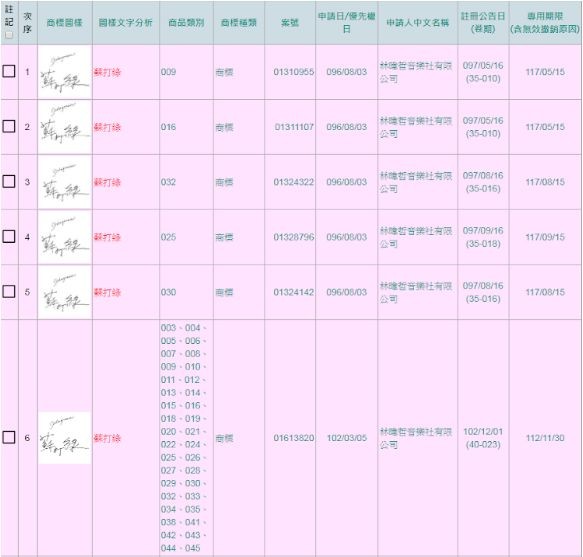Open case number 01324322
The image size is (583, 557).
(x=294, y=182)
